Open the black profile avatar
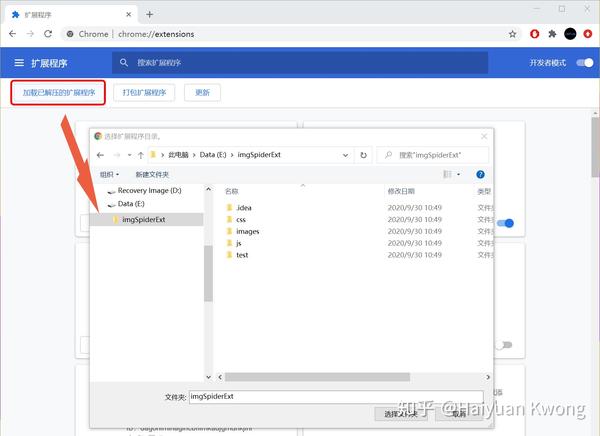600x436 pixels. [x=570, y=34]
